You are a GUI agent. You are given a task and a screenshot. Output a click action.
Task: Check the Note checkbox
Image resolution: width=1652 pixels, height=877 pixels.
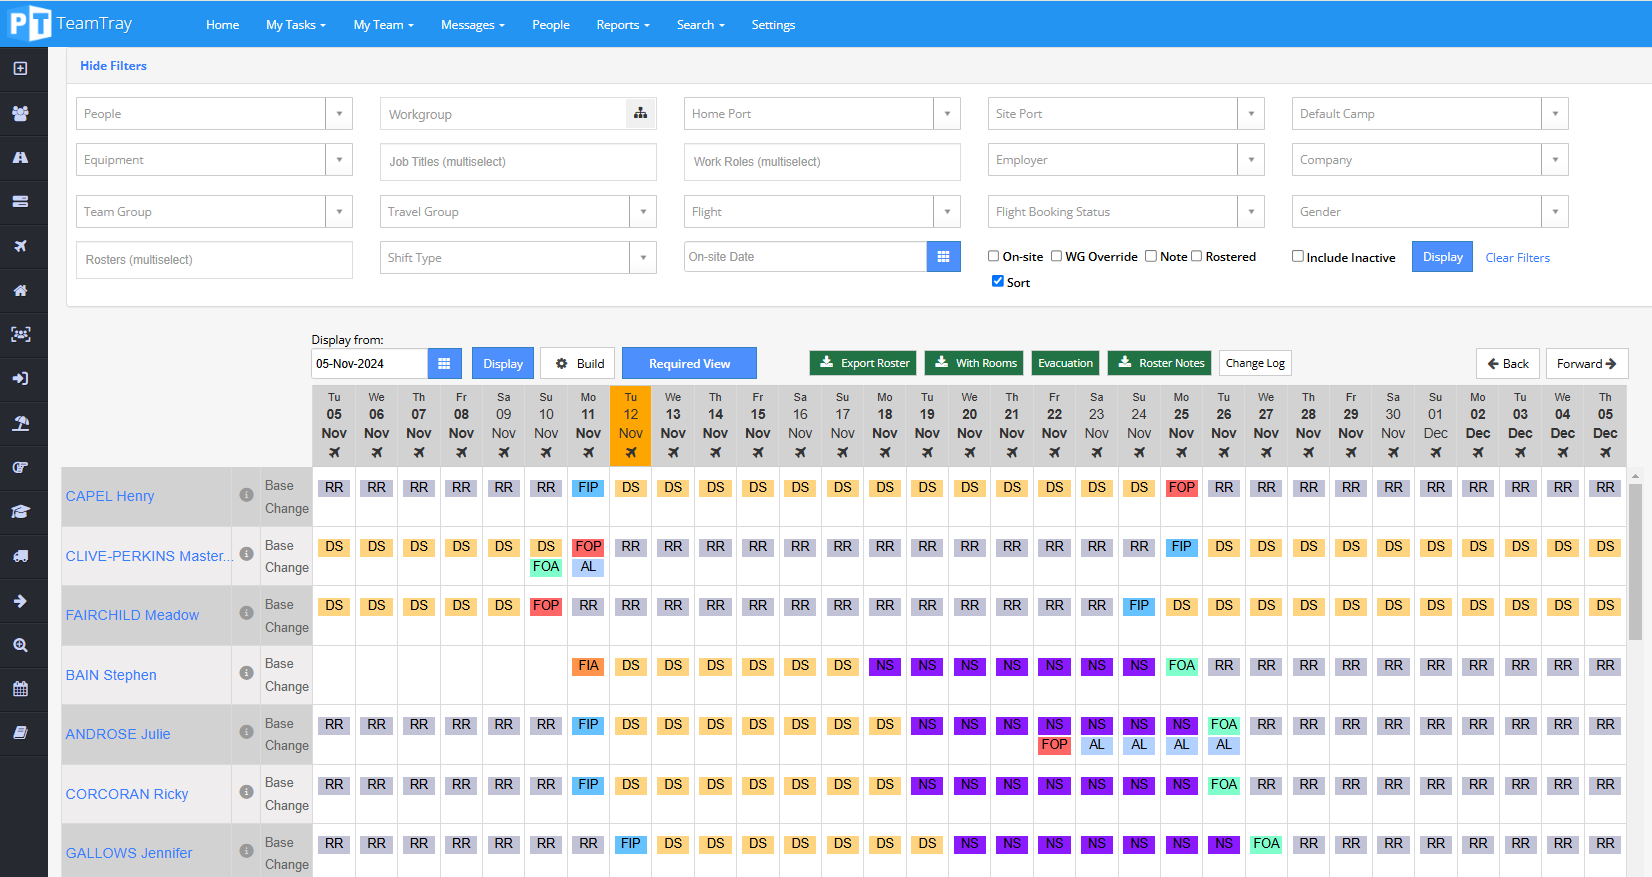click(x=1151, y=256)
